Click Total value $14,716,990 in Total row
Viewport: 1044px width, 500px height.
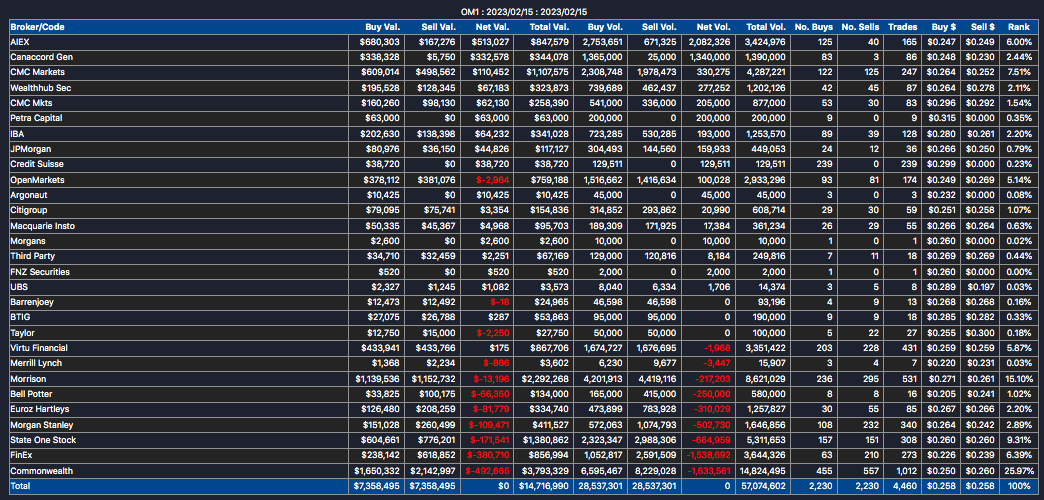click(545, 486)
